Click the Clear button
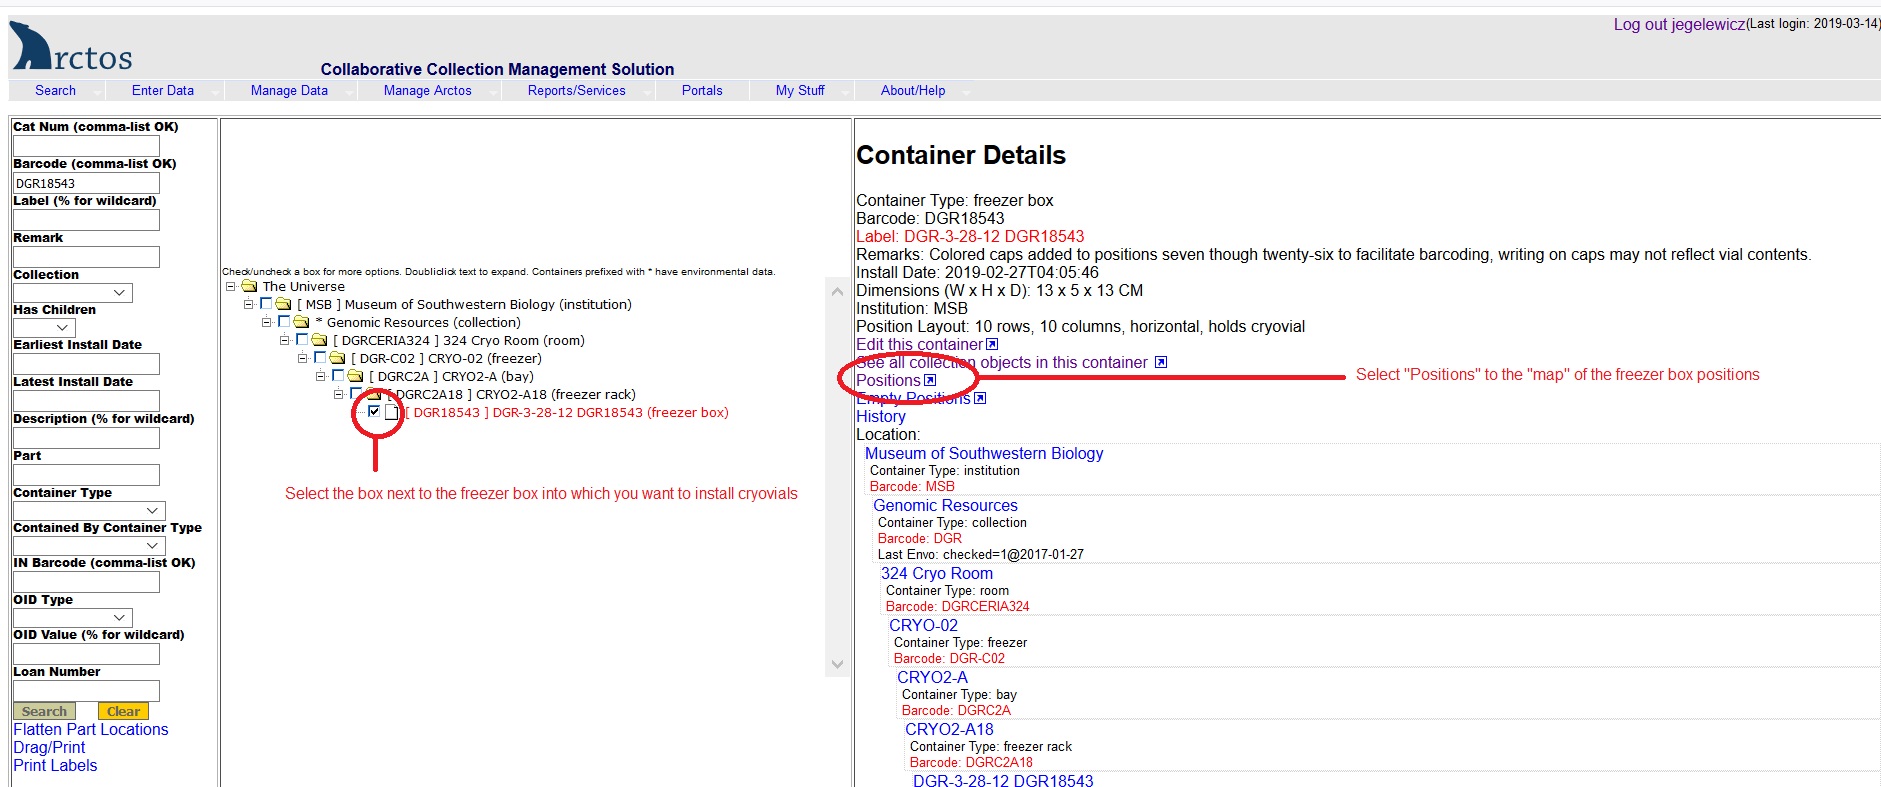The height and width of the screenshot is (787, 1881). coord(123,711)
